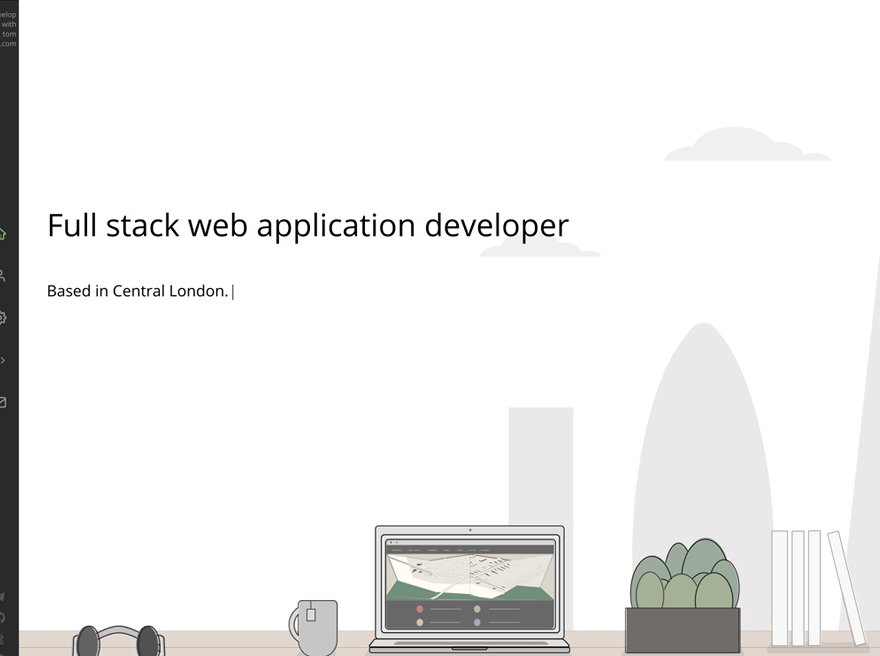Open the person/about icon in sidebar
880x656 pixels.
[x=2, y=276]
